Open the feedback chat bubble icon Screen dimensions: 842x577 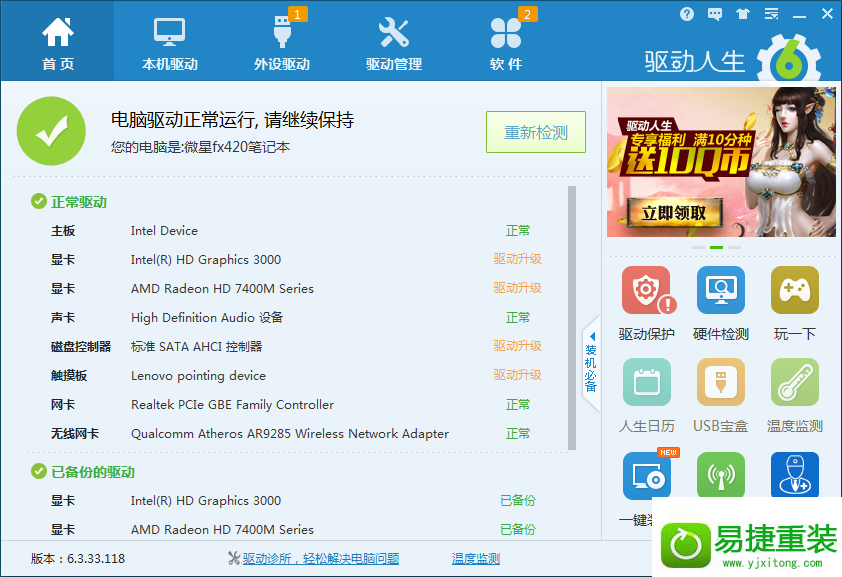point(715,14)
